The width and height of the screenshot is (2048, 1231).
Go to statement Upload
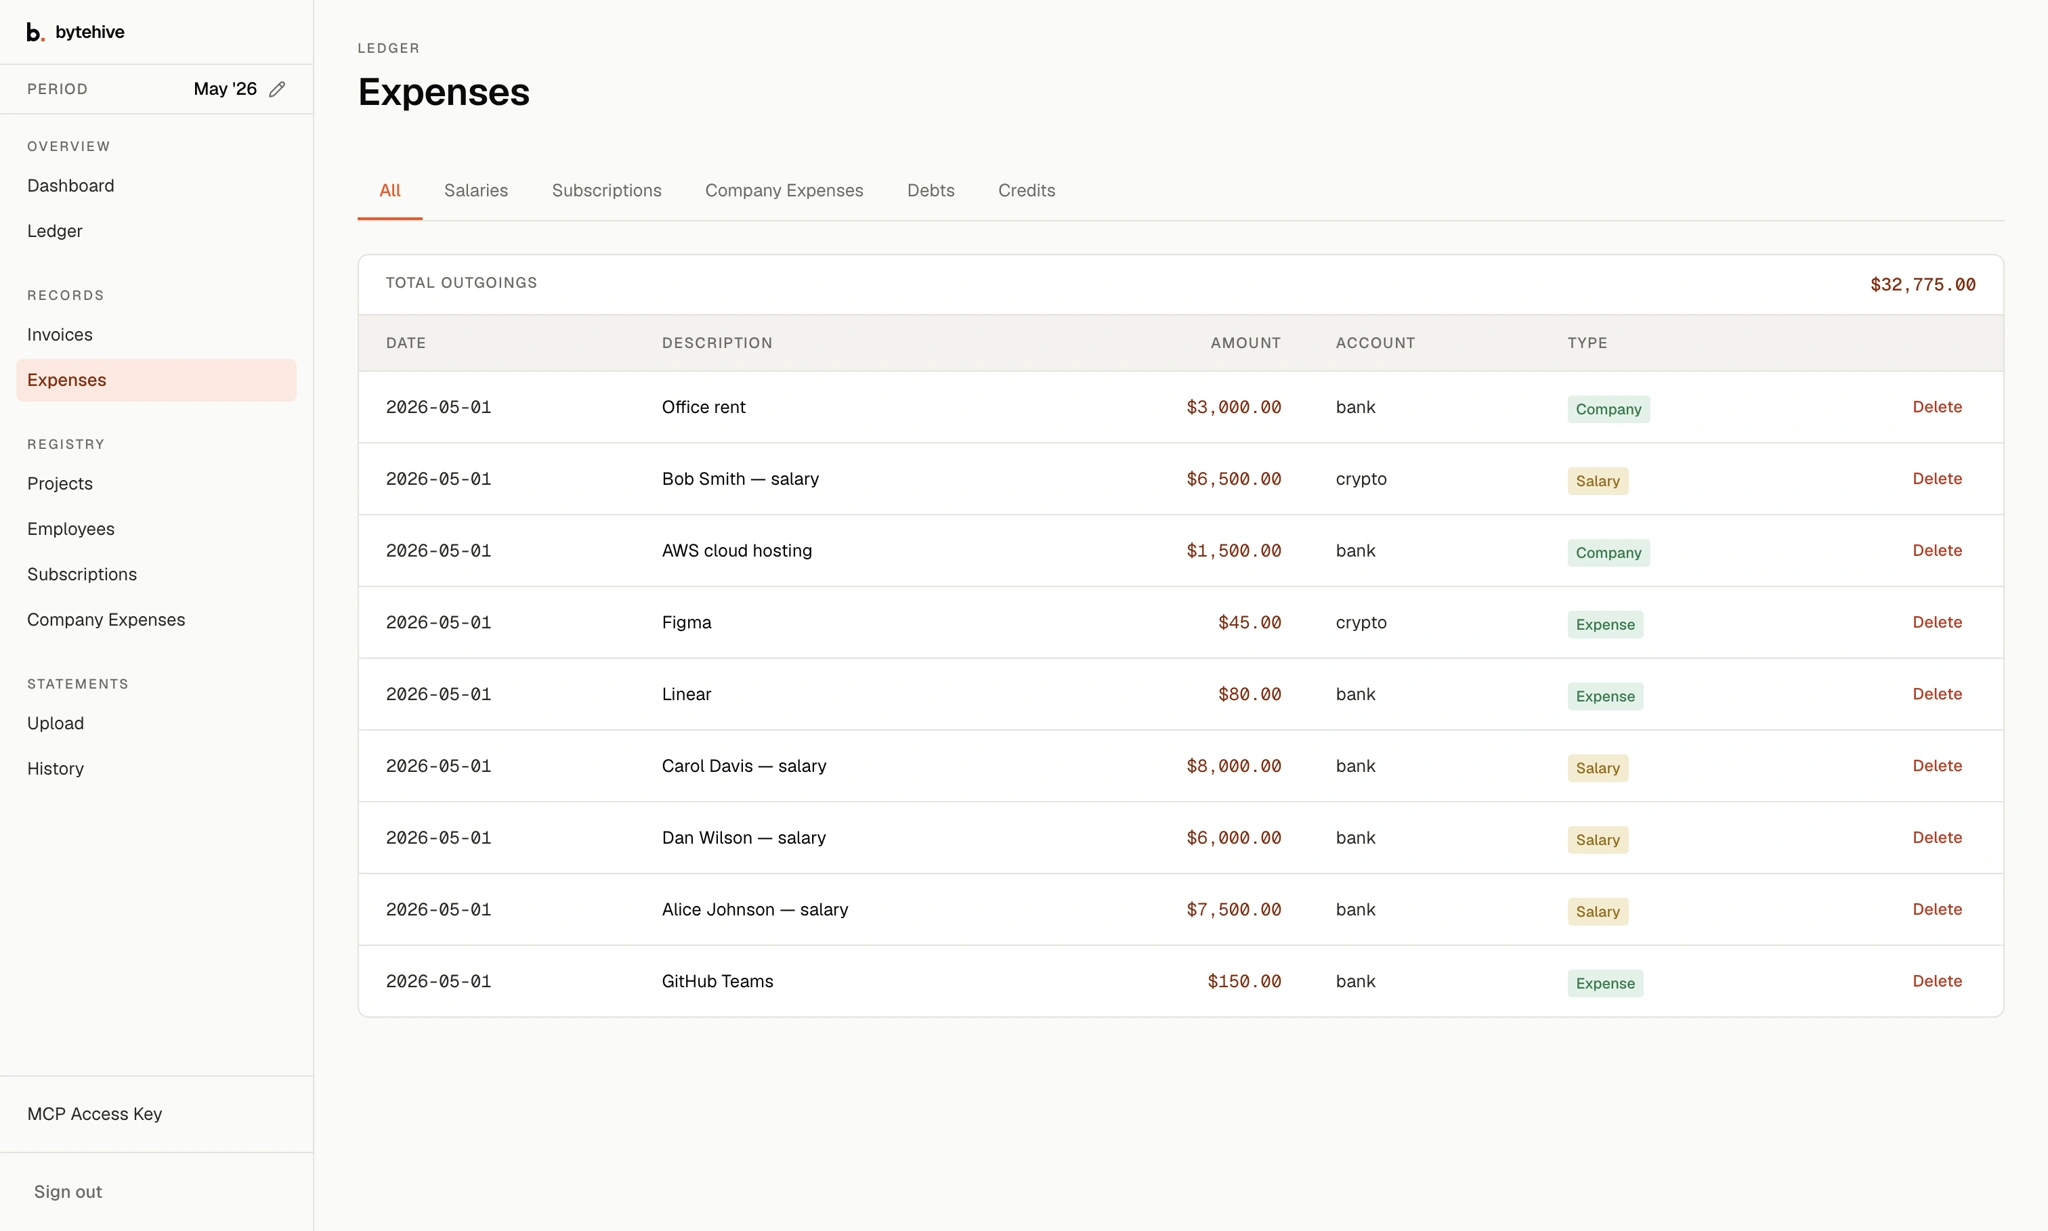coord(56,724)
